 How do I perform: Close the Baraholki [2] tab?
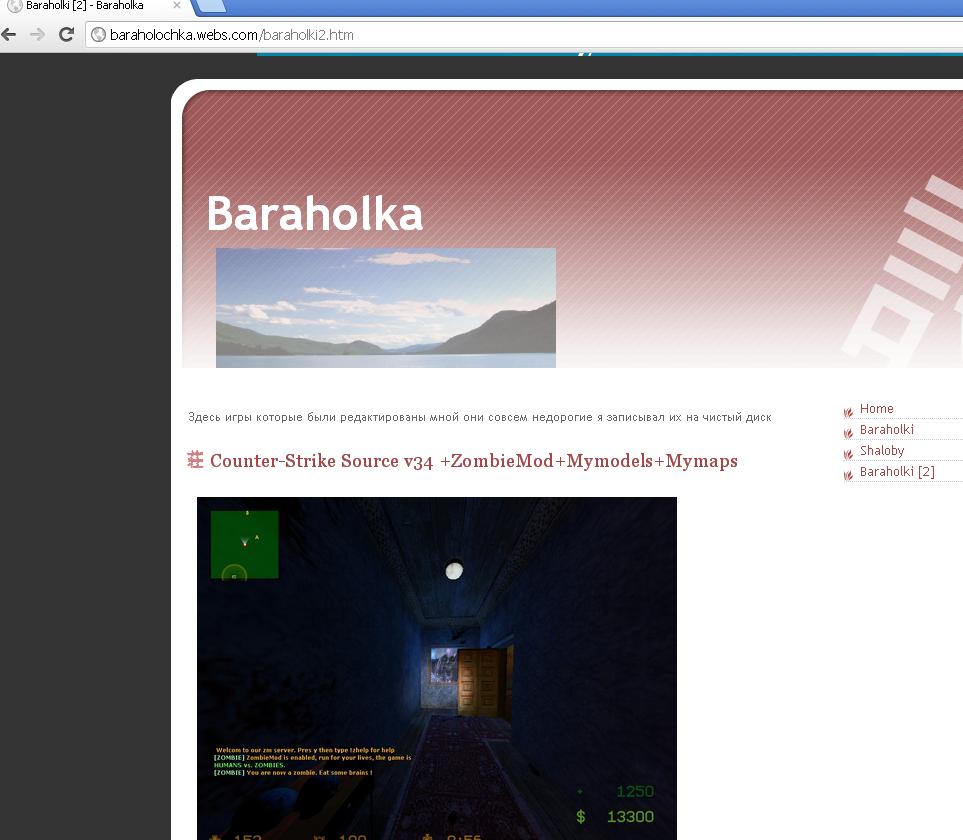177,5
